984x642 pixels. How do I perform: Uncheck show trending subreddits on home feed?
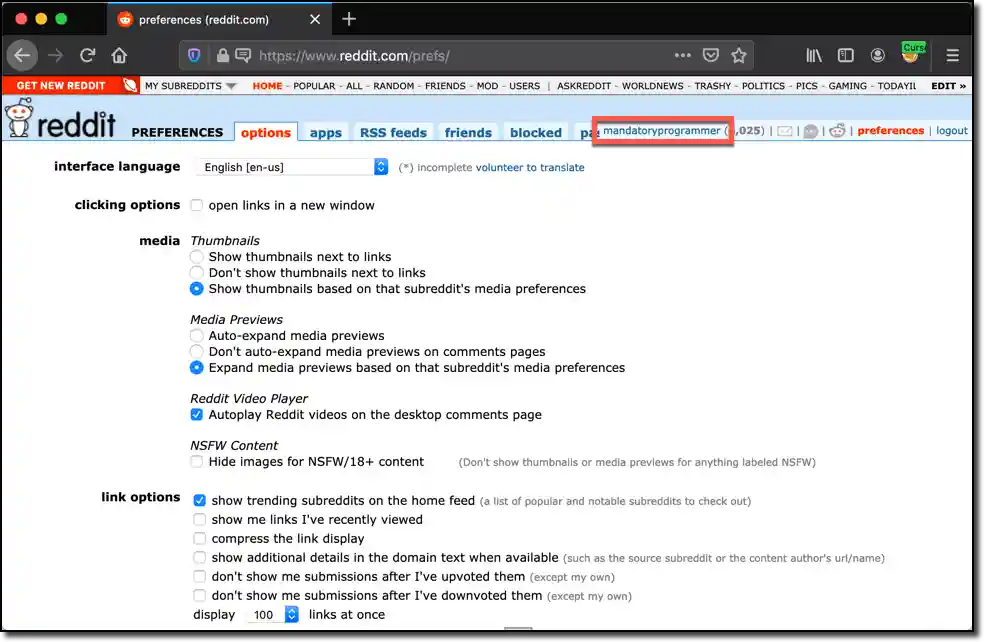click(x=200, y=501)
